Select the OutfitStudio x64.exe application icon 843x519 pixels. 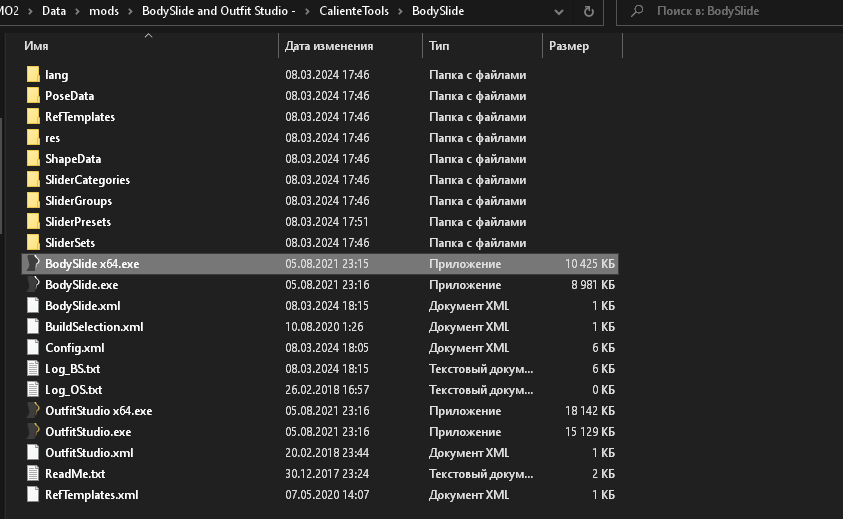pos(33,410)
